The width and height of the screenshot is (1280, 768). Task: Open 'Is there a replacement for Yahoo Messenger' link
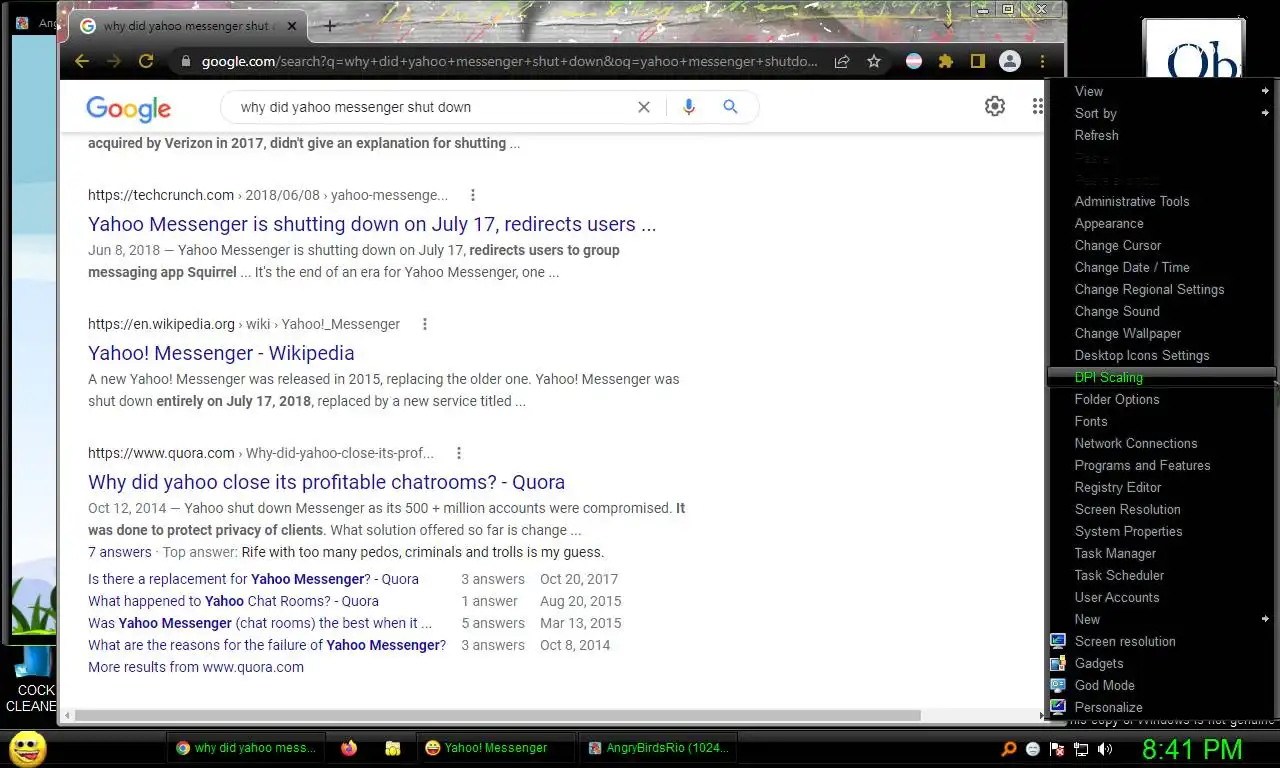(253, 579)
